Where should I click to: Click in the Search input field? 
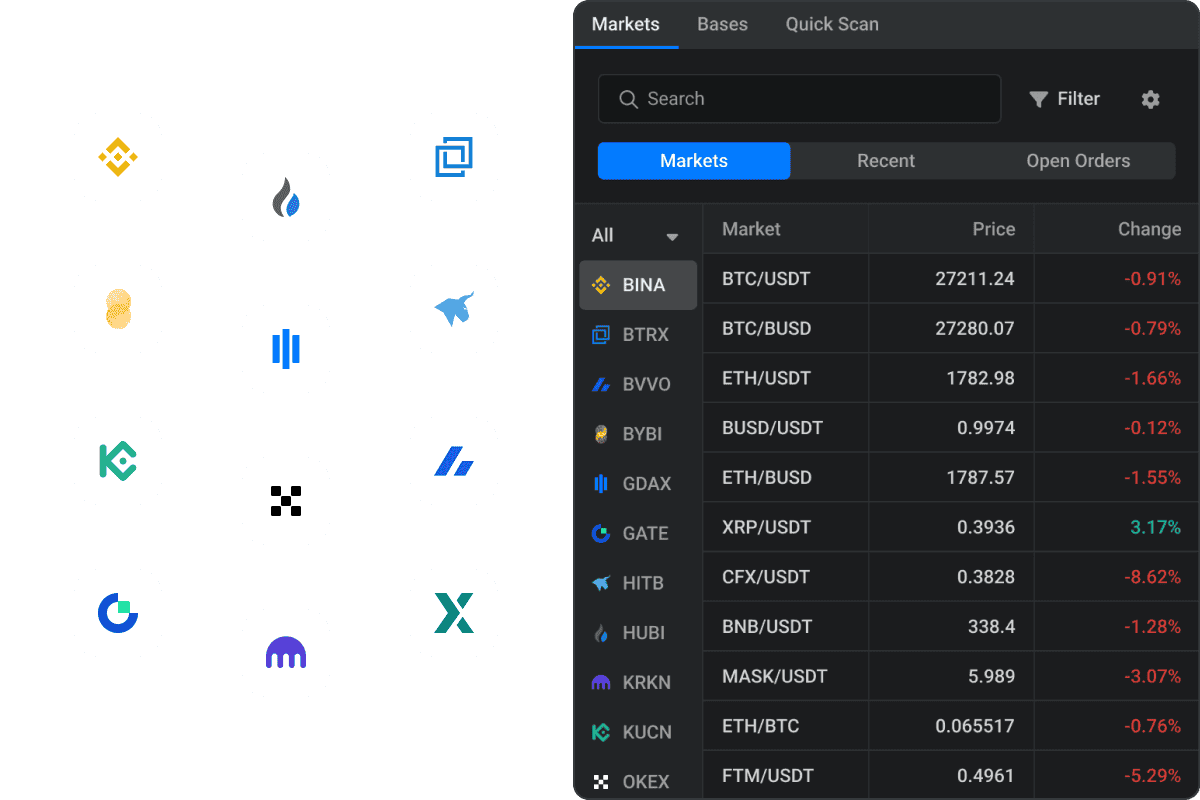(800, 99)
